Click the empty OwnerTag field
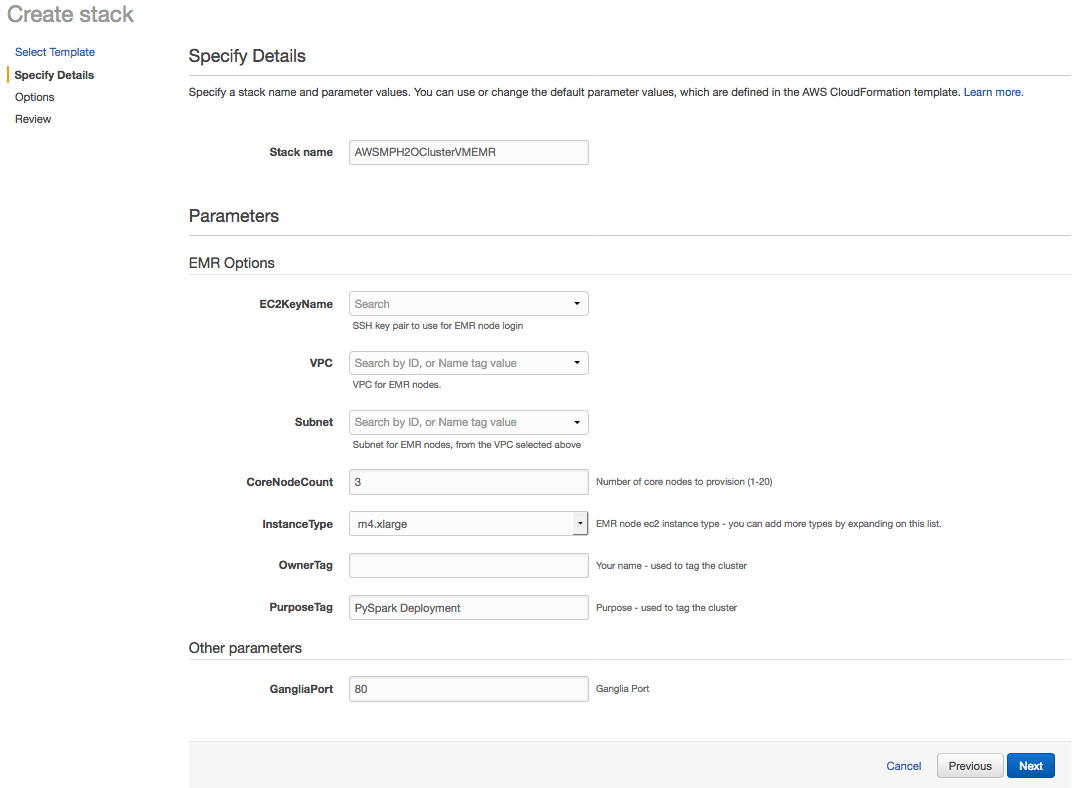 coord(468,565)
